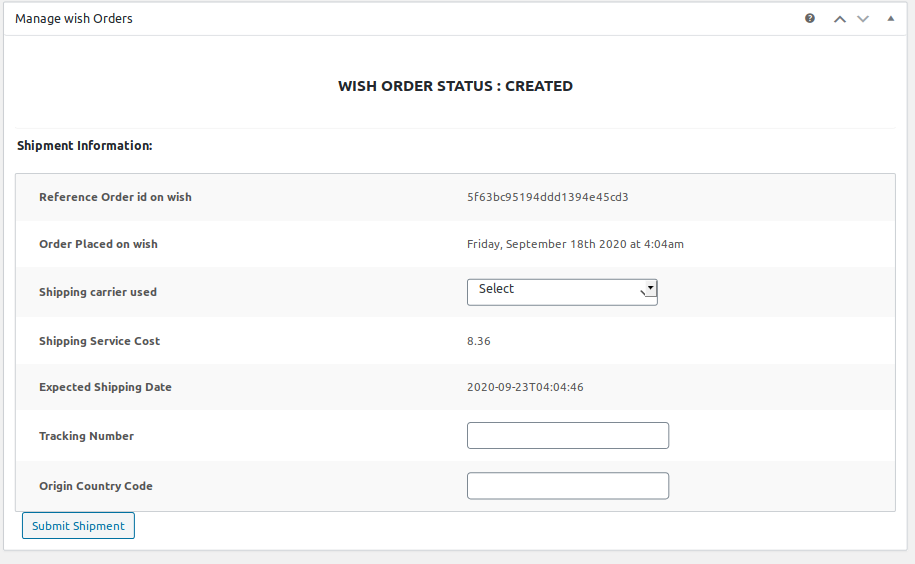
Task: Click the Shipping carrier used label
Action: (97, 292)
